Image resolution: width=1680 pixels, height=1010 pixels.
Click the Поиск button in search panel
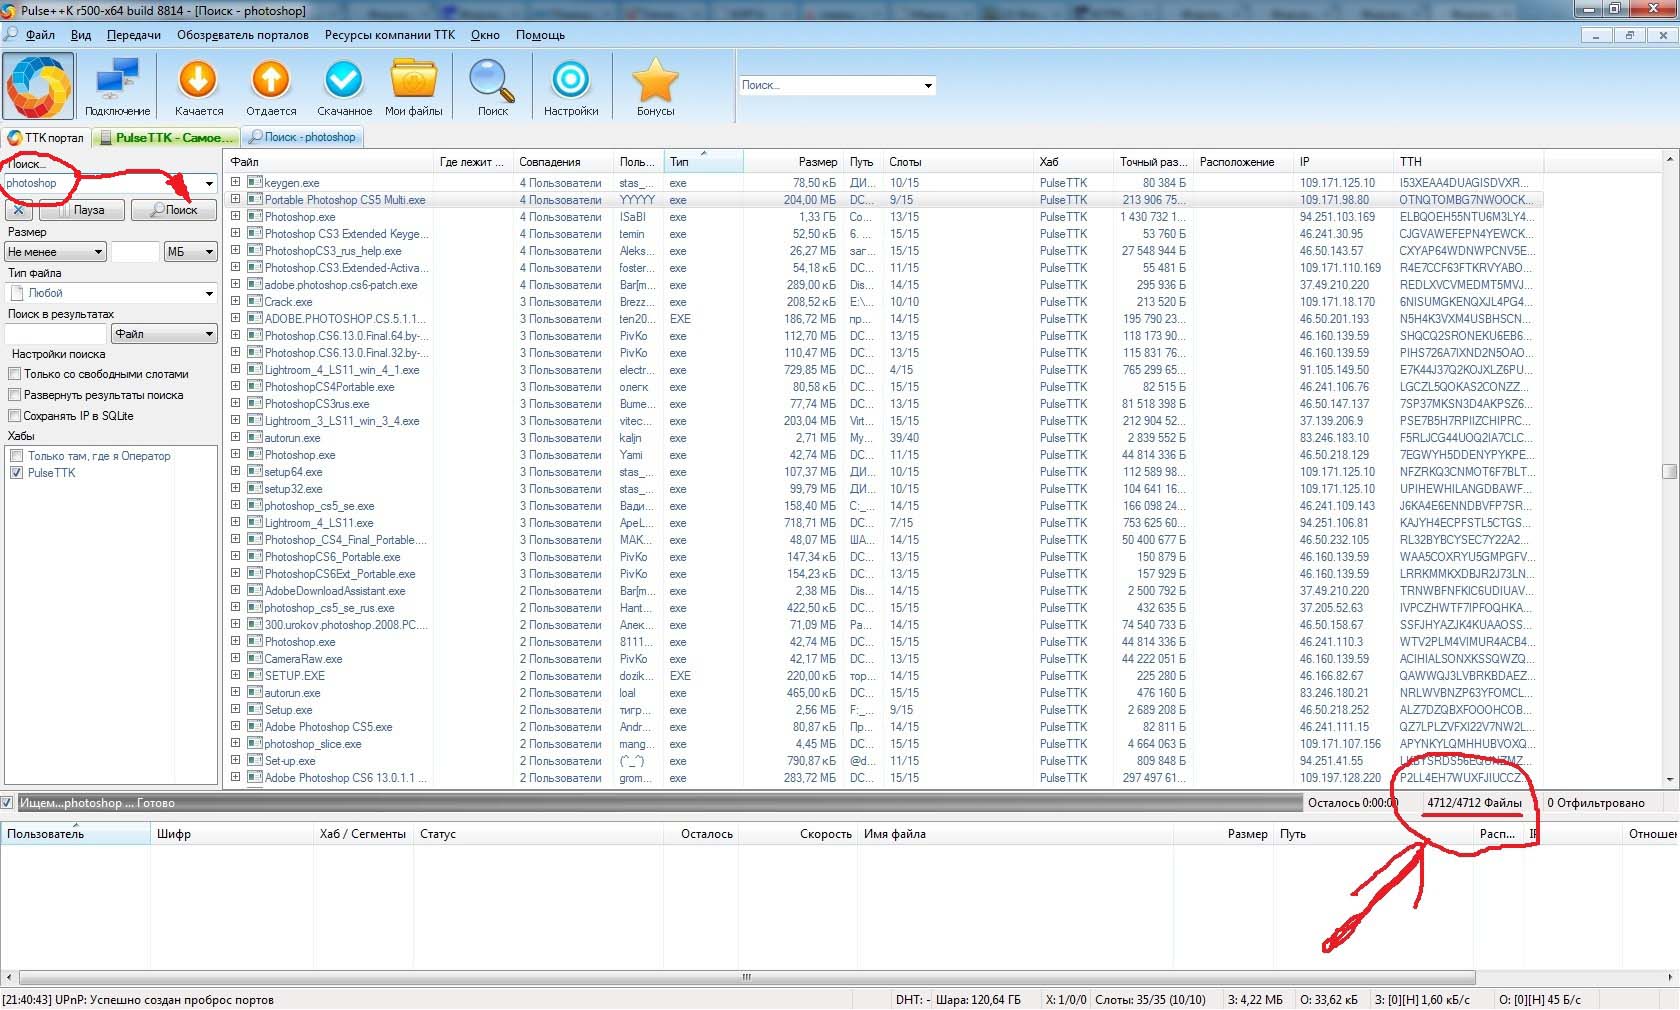[x=174, y=210]
